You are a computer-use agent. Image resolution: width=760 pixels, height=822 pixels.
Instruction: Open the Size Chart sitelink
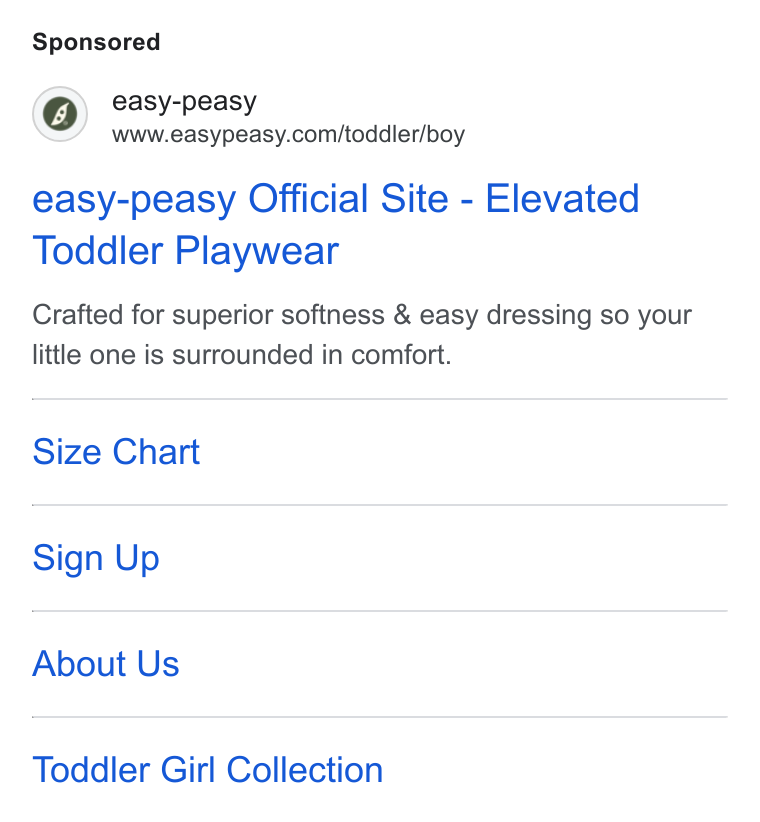[x=116, y=452]
